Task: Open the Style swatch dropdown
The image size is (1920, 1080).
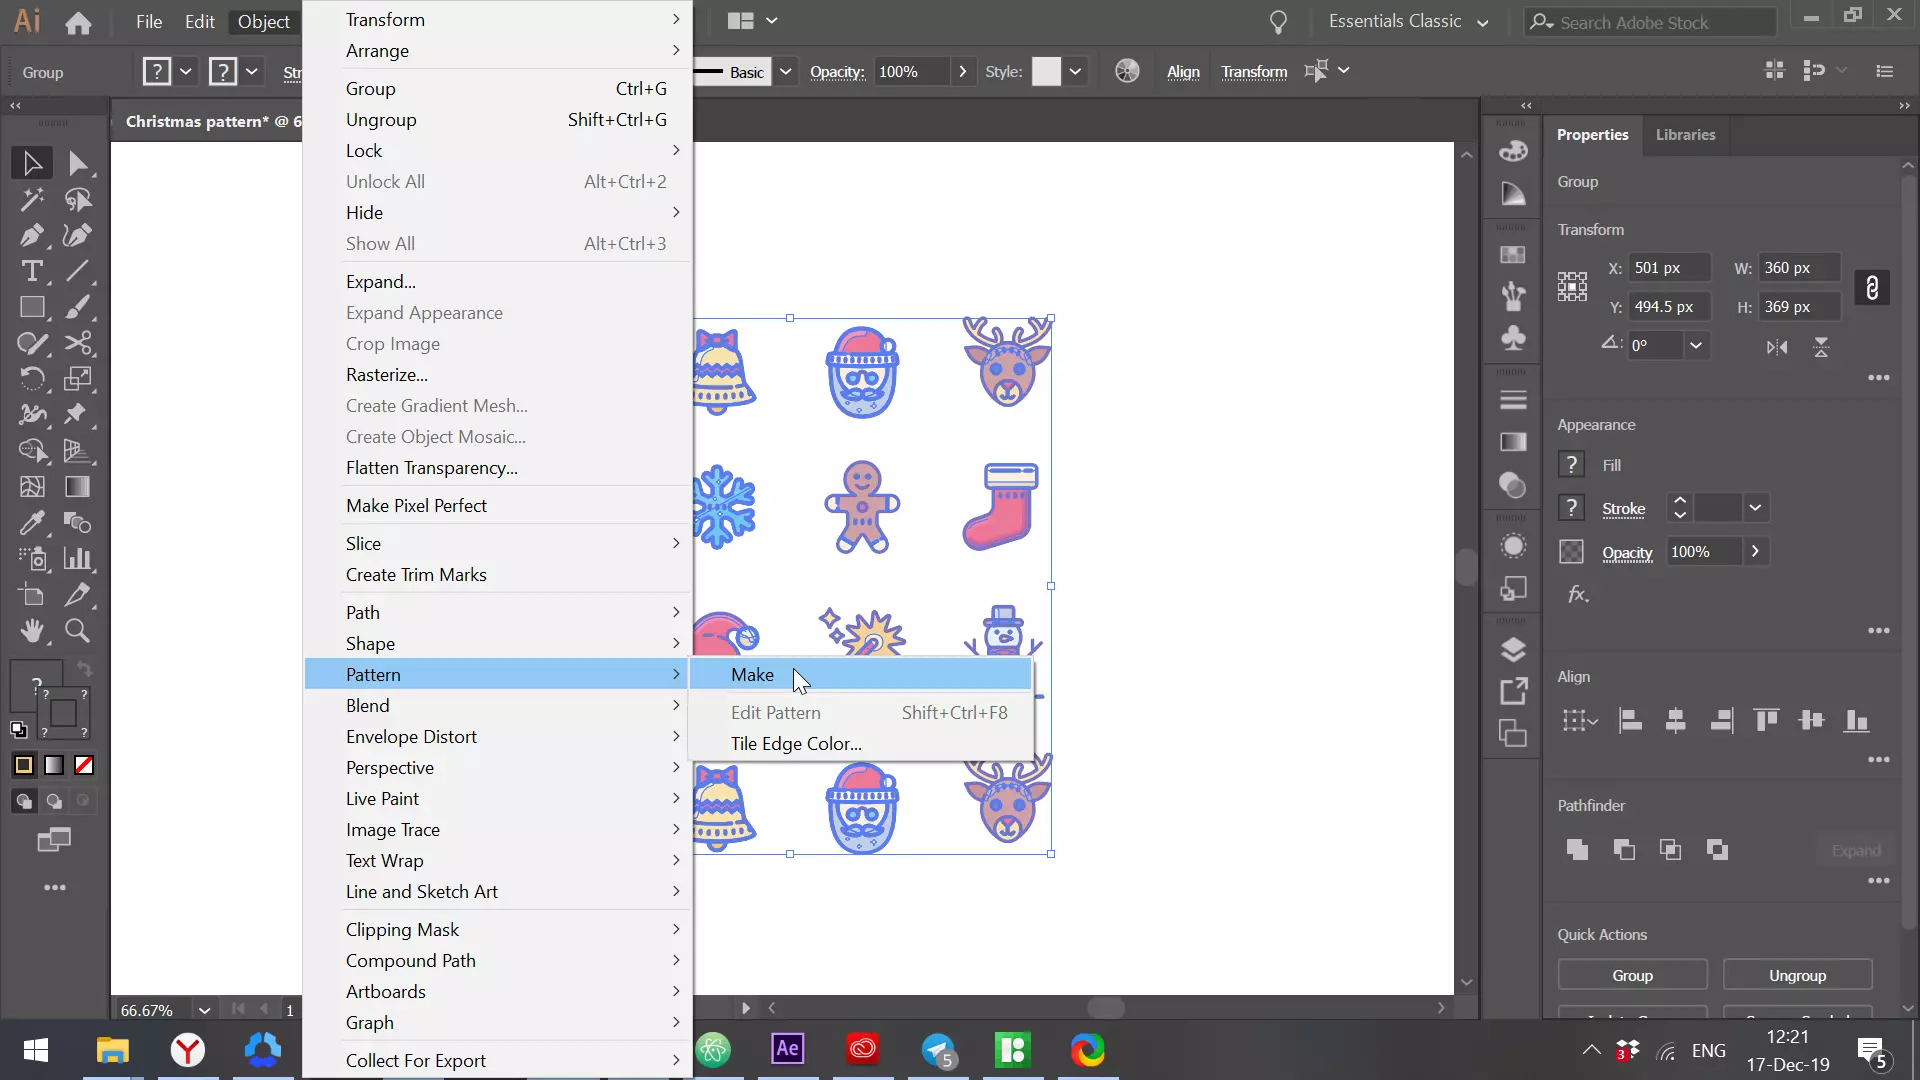Action: [1075, 71]
